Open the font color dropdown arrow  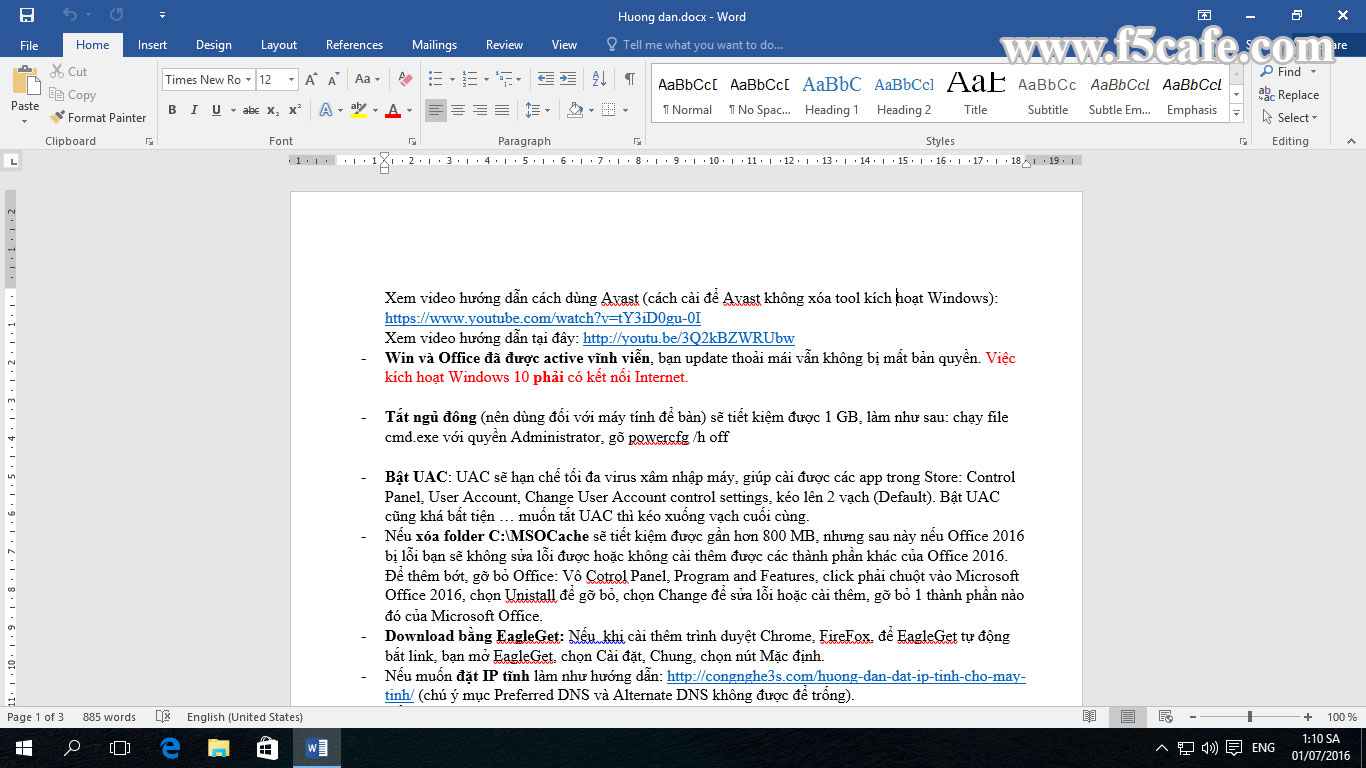[410, 110]
